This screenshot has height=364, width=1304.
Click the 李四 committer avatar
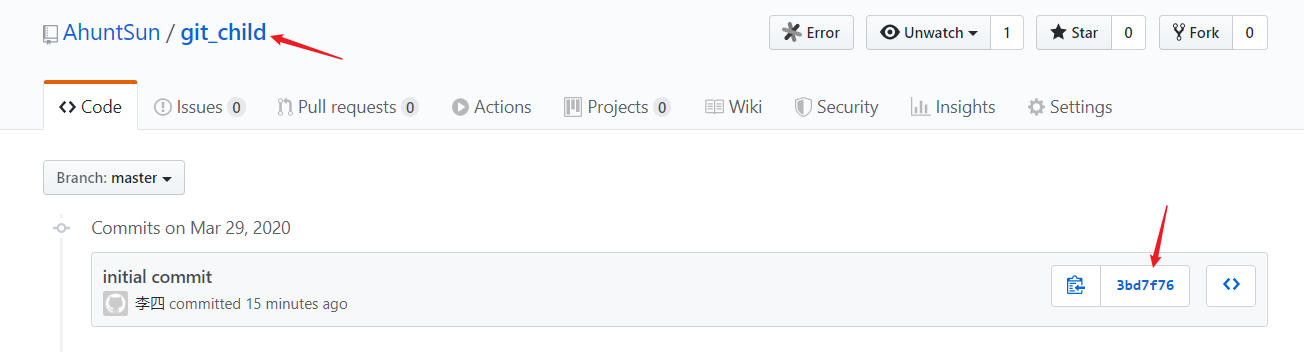coord(115,304)
